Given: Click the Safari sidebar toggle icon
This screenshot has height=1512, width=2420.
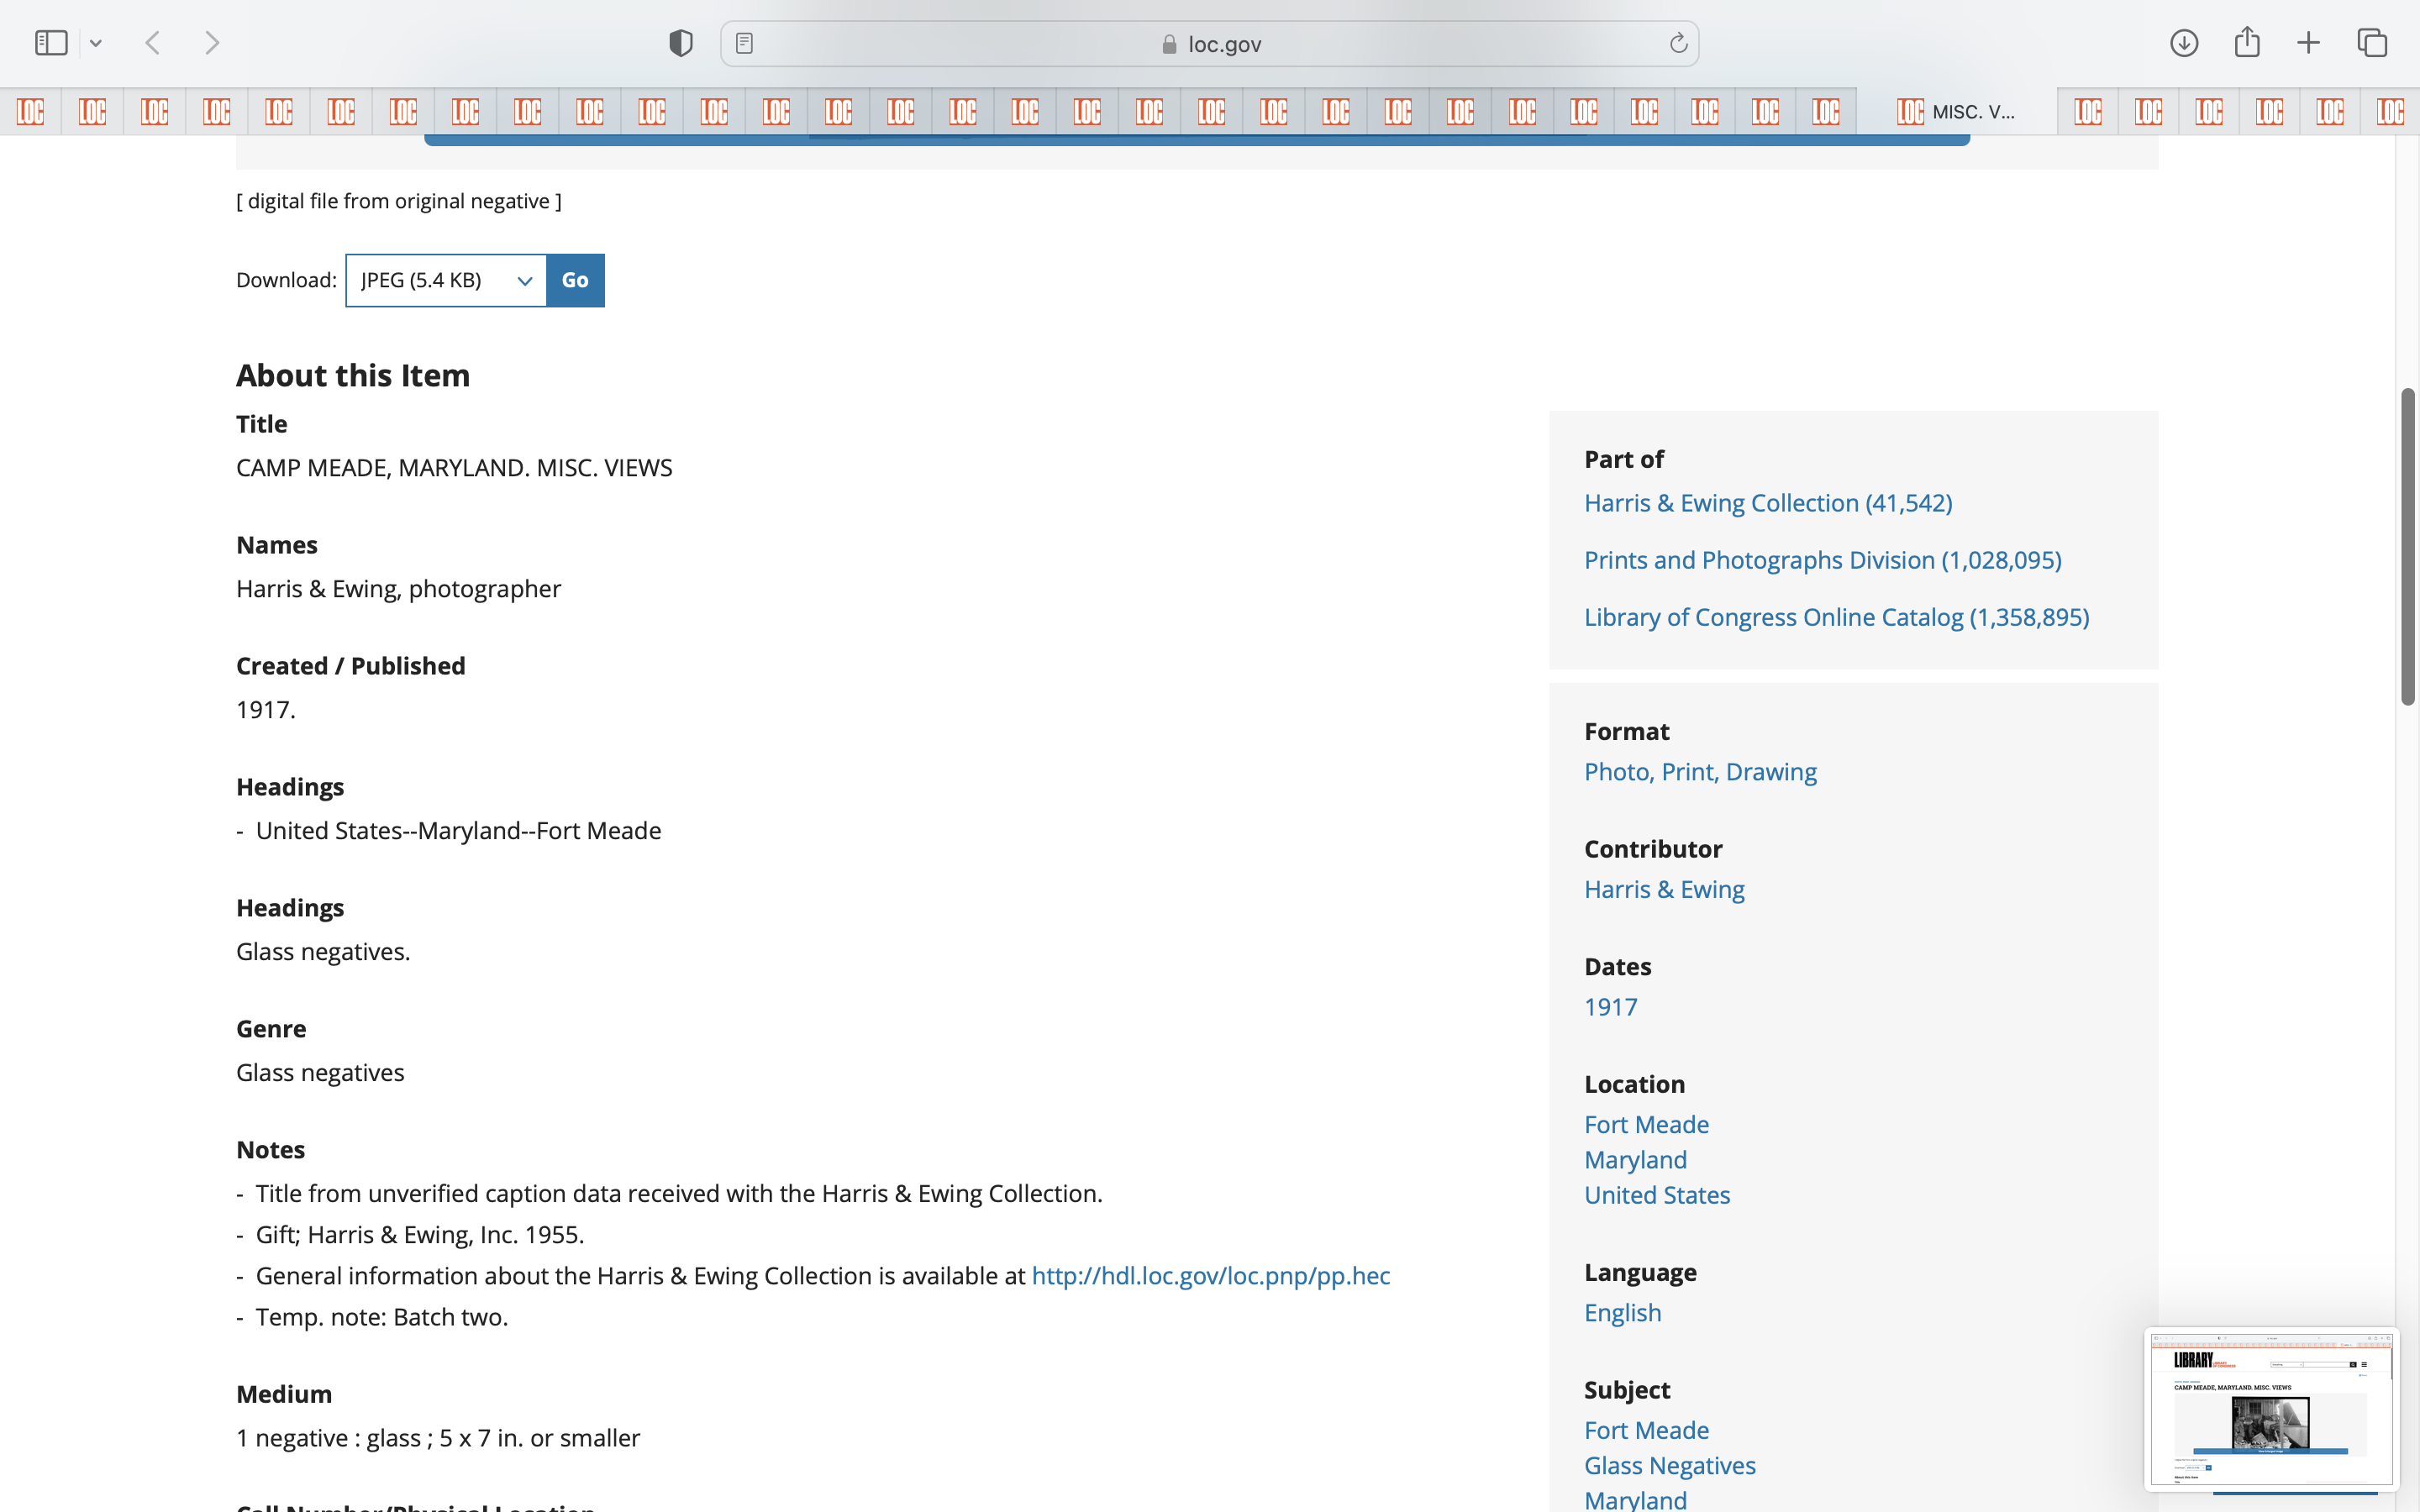Looking at the screenshot, I should click(x=51, y=43).
